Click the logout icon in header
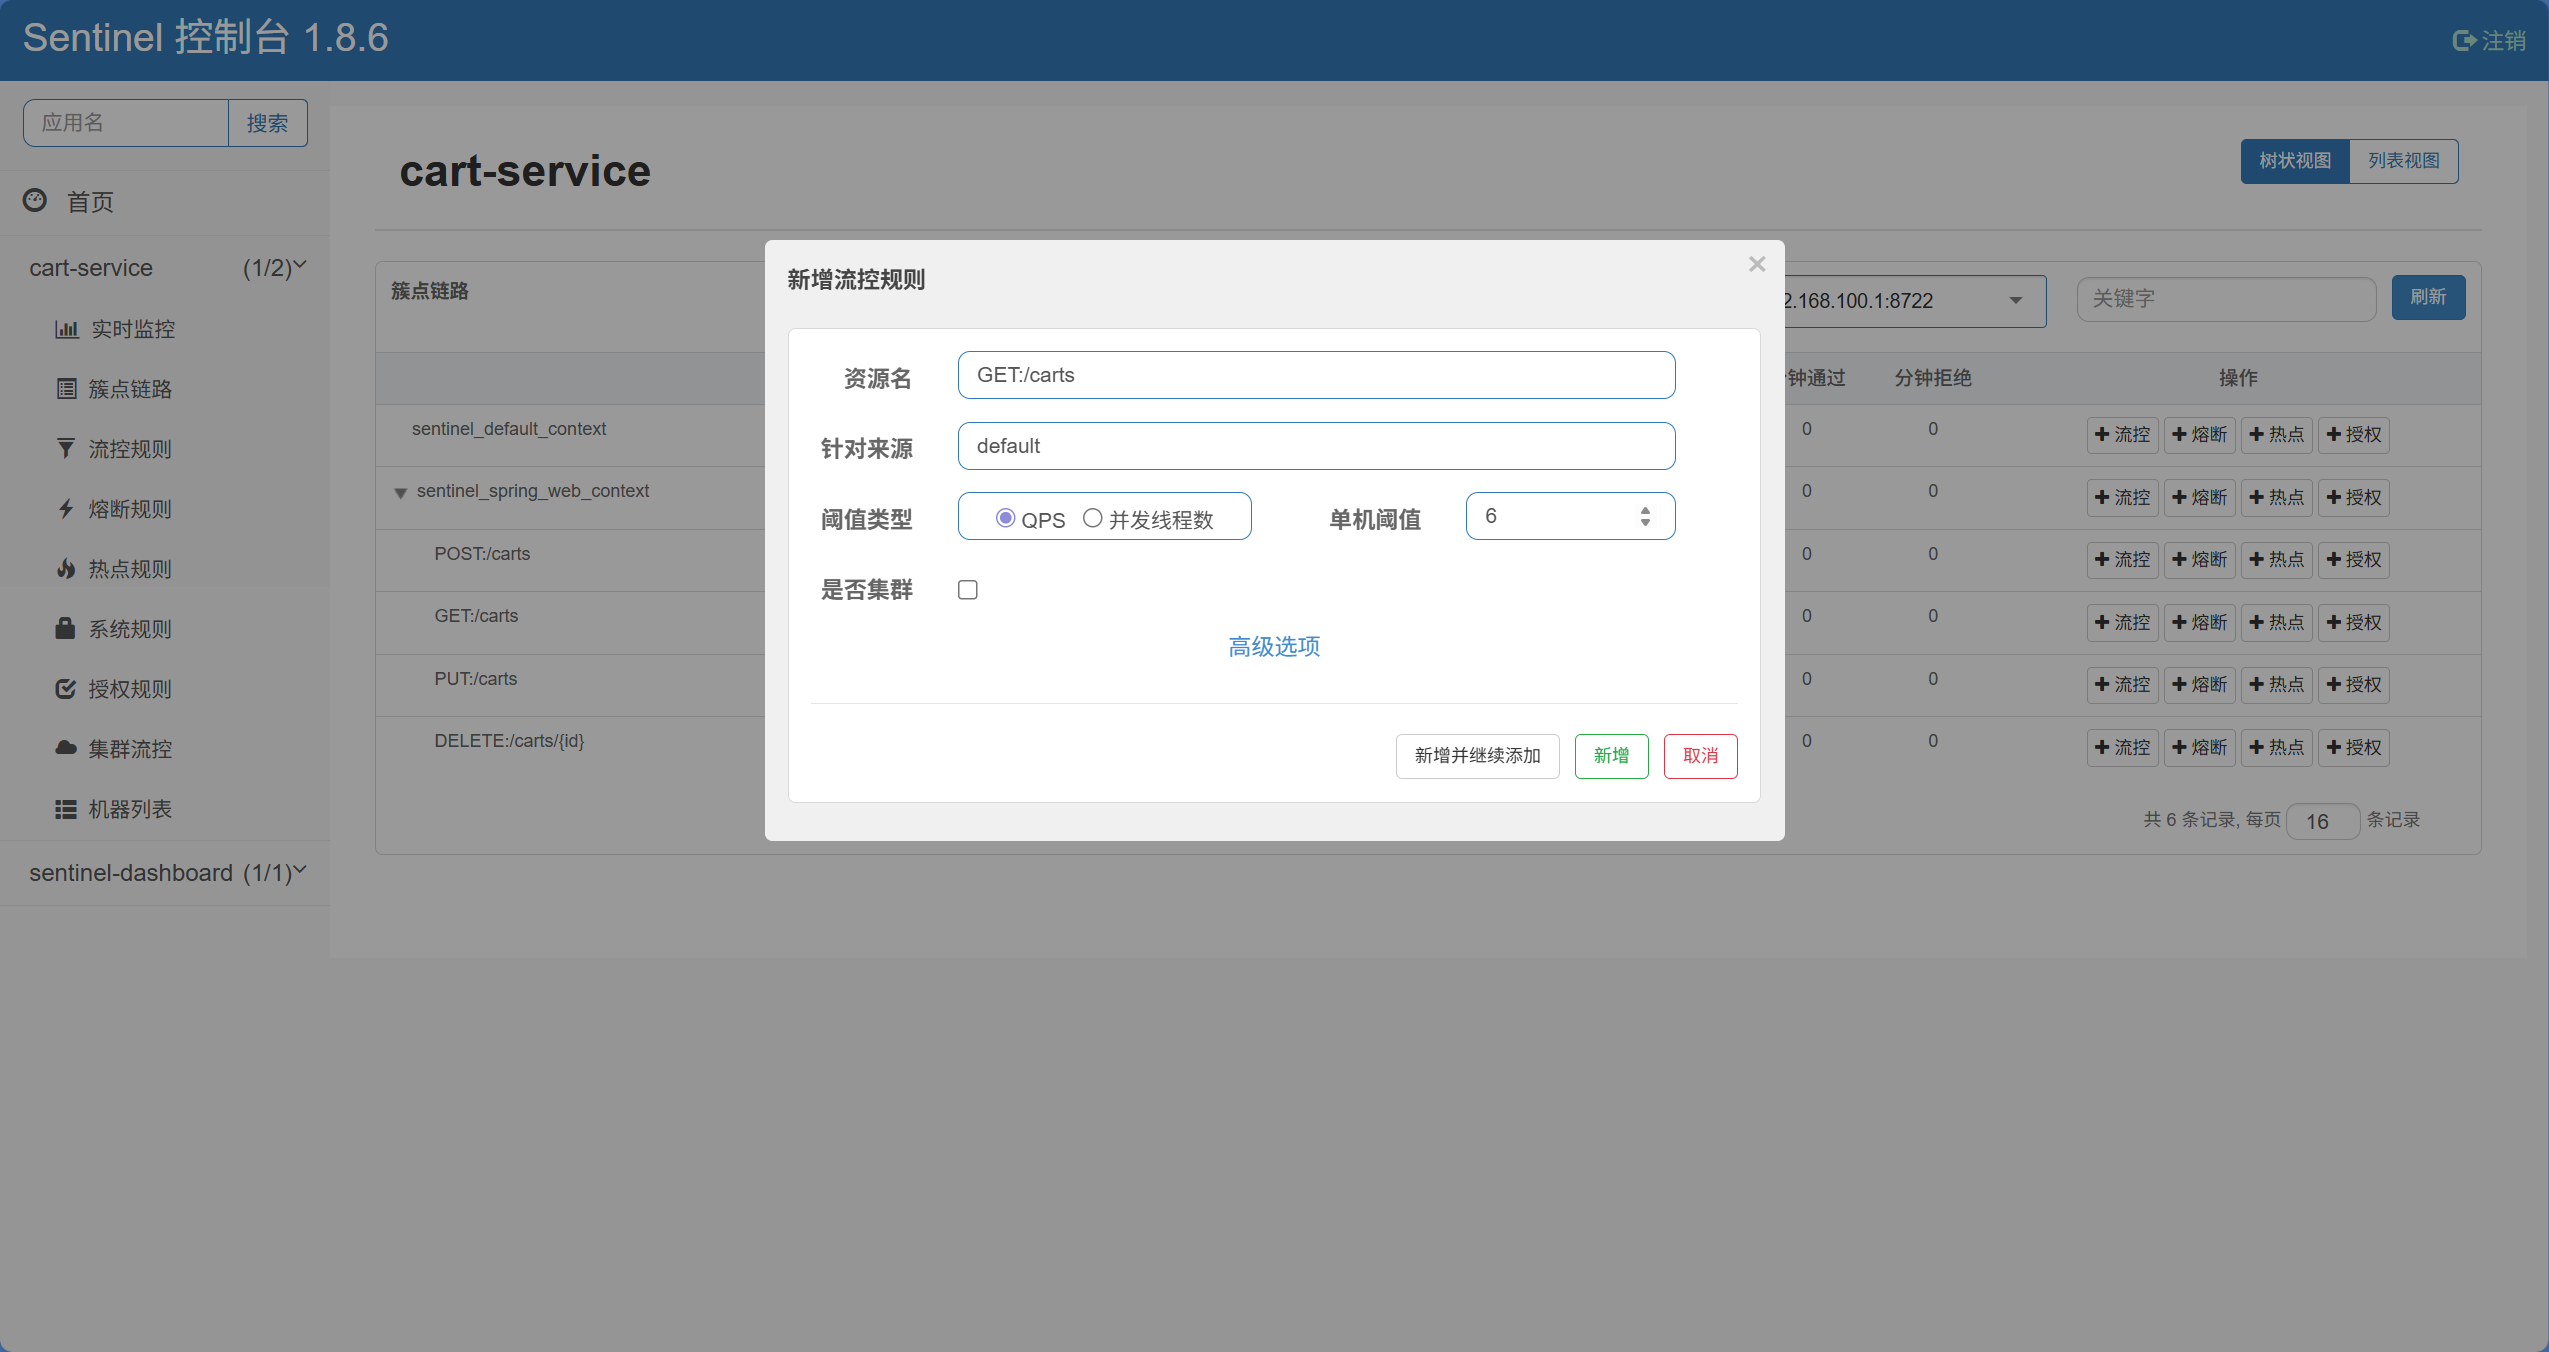 point(2463,41)
